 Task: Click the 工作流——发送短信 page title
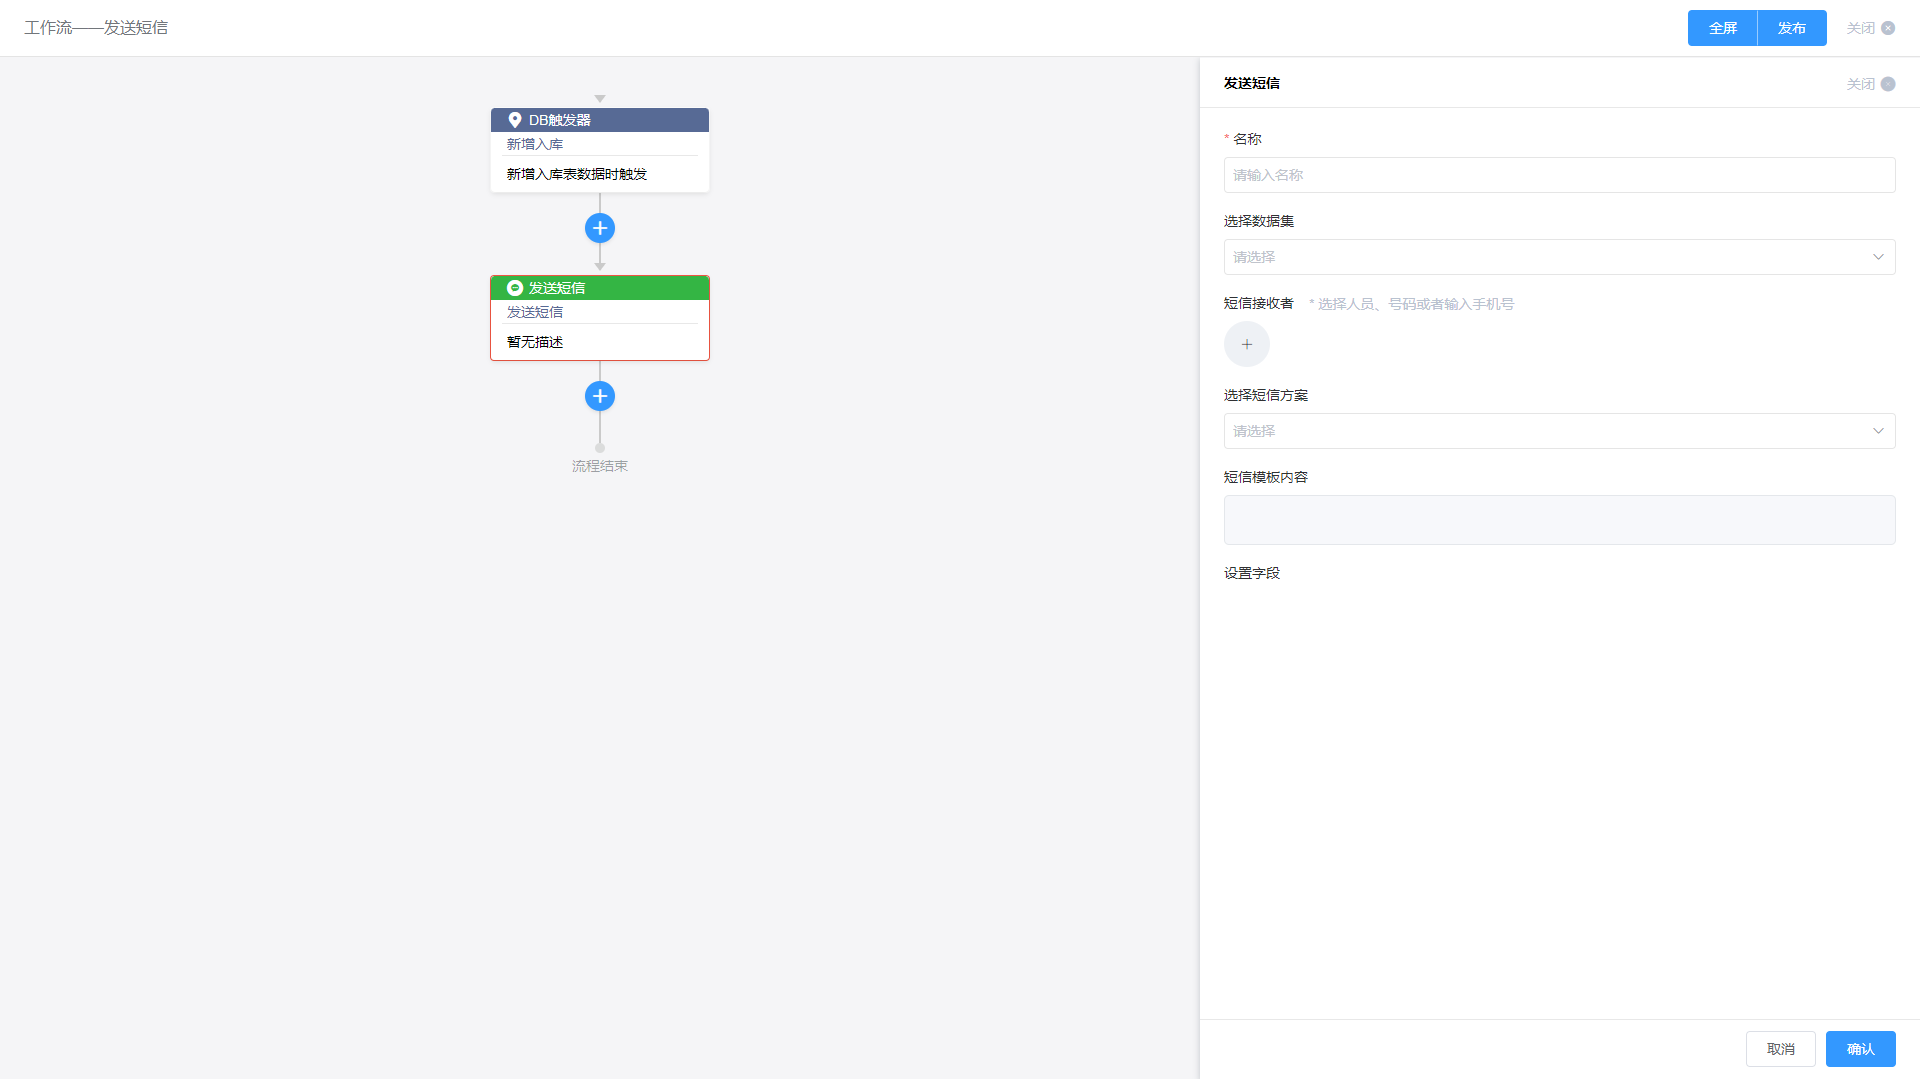pos(96,28)
